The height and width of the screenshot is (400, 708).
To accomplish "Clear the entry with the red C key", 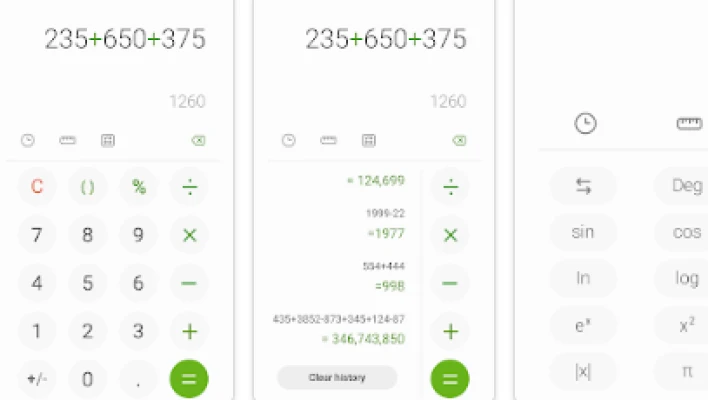I will [x=37, y=186].
